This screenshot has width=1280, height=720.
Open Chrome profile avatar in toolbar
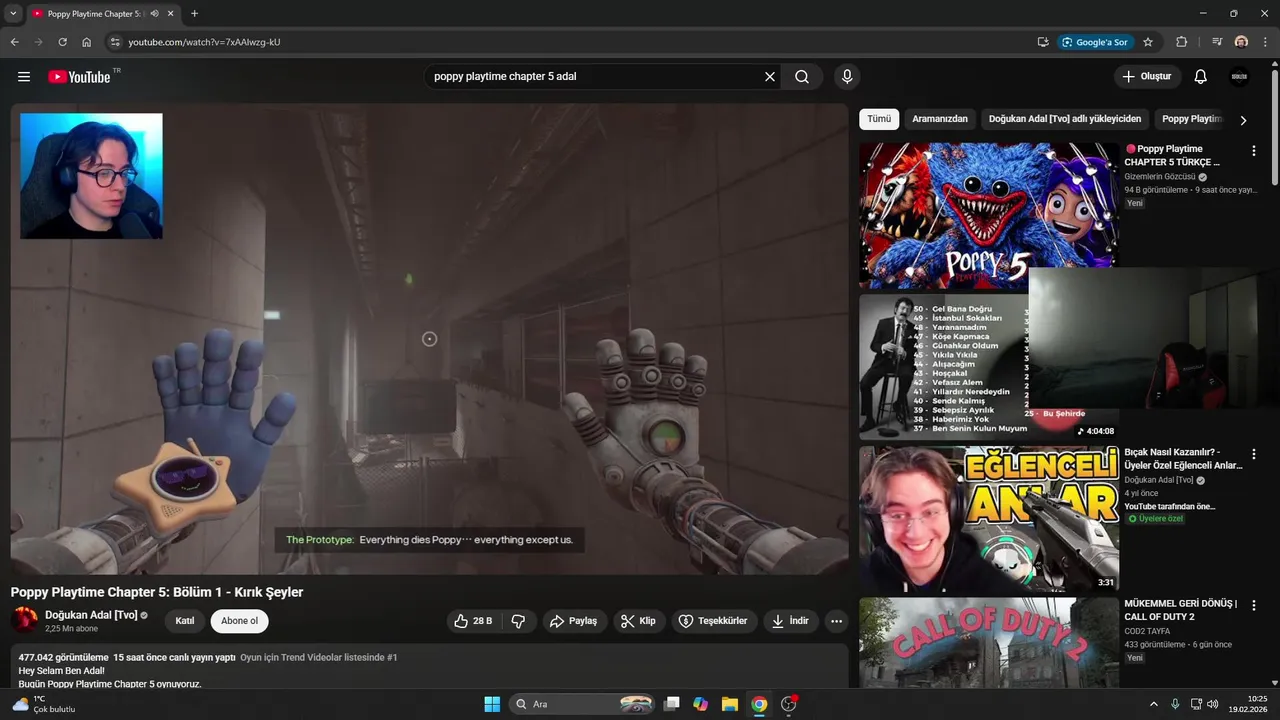pos(1241,42)
